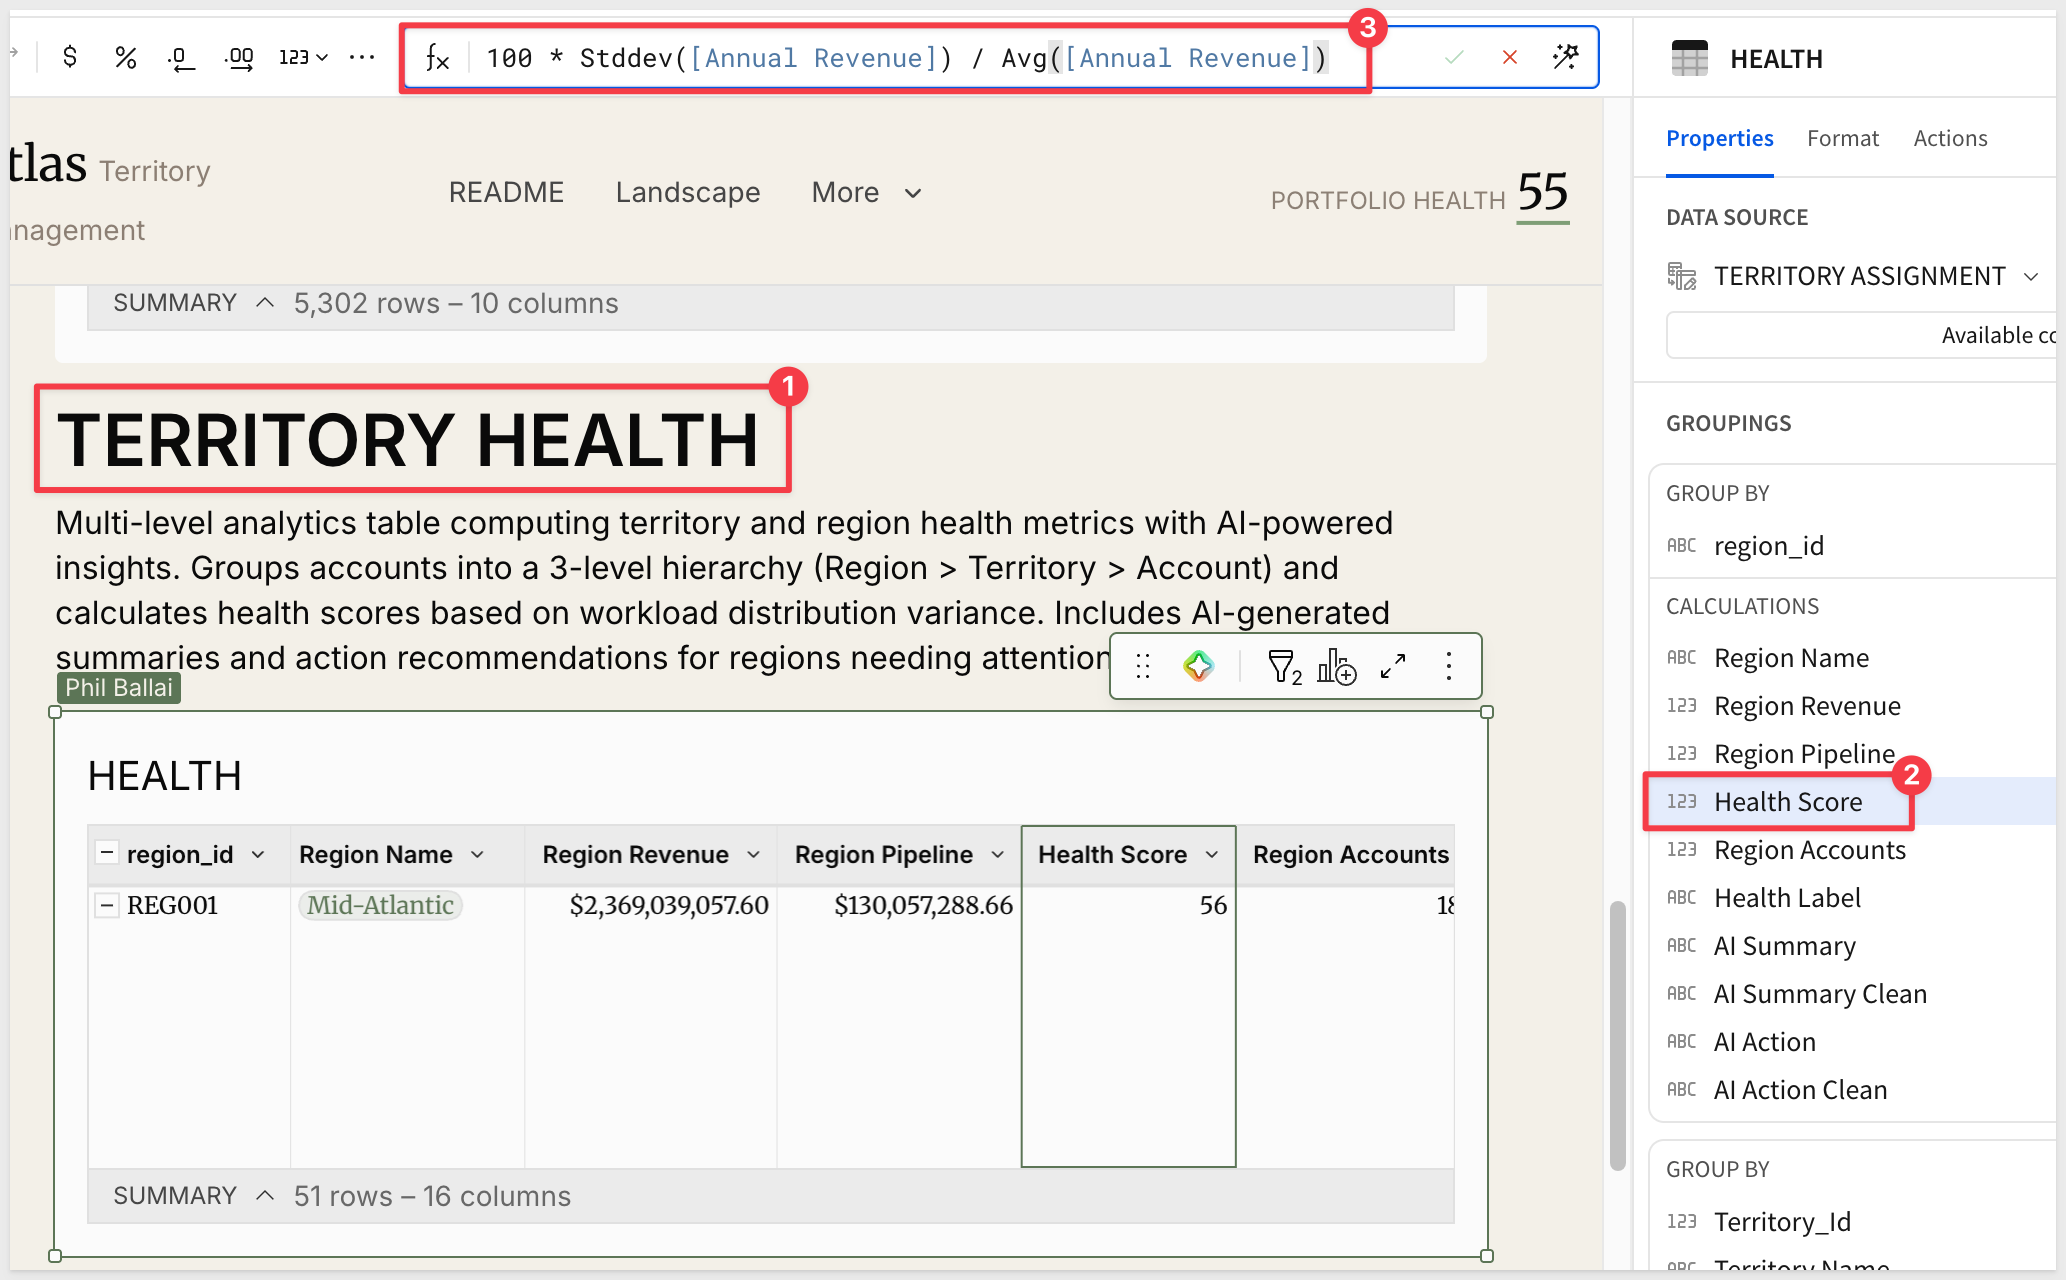
Task: Click the Health Score value 56
Action: (x=1213, y=905)
